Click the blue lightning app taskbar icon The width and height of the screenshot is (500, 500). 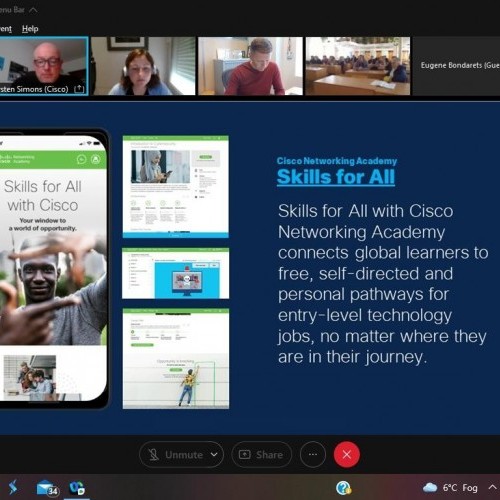[13, 488]
